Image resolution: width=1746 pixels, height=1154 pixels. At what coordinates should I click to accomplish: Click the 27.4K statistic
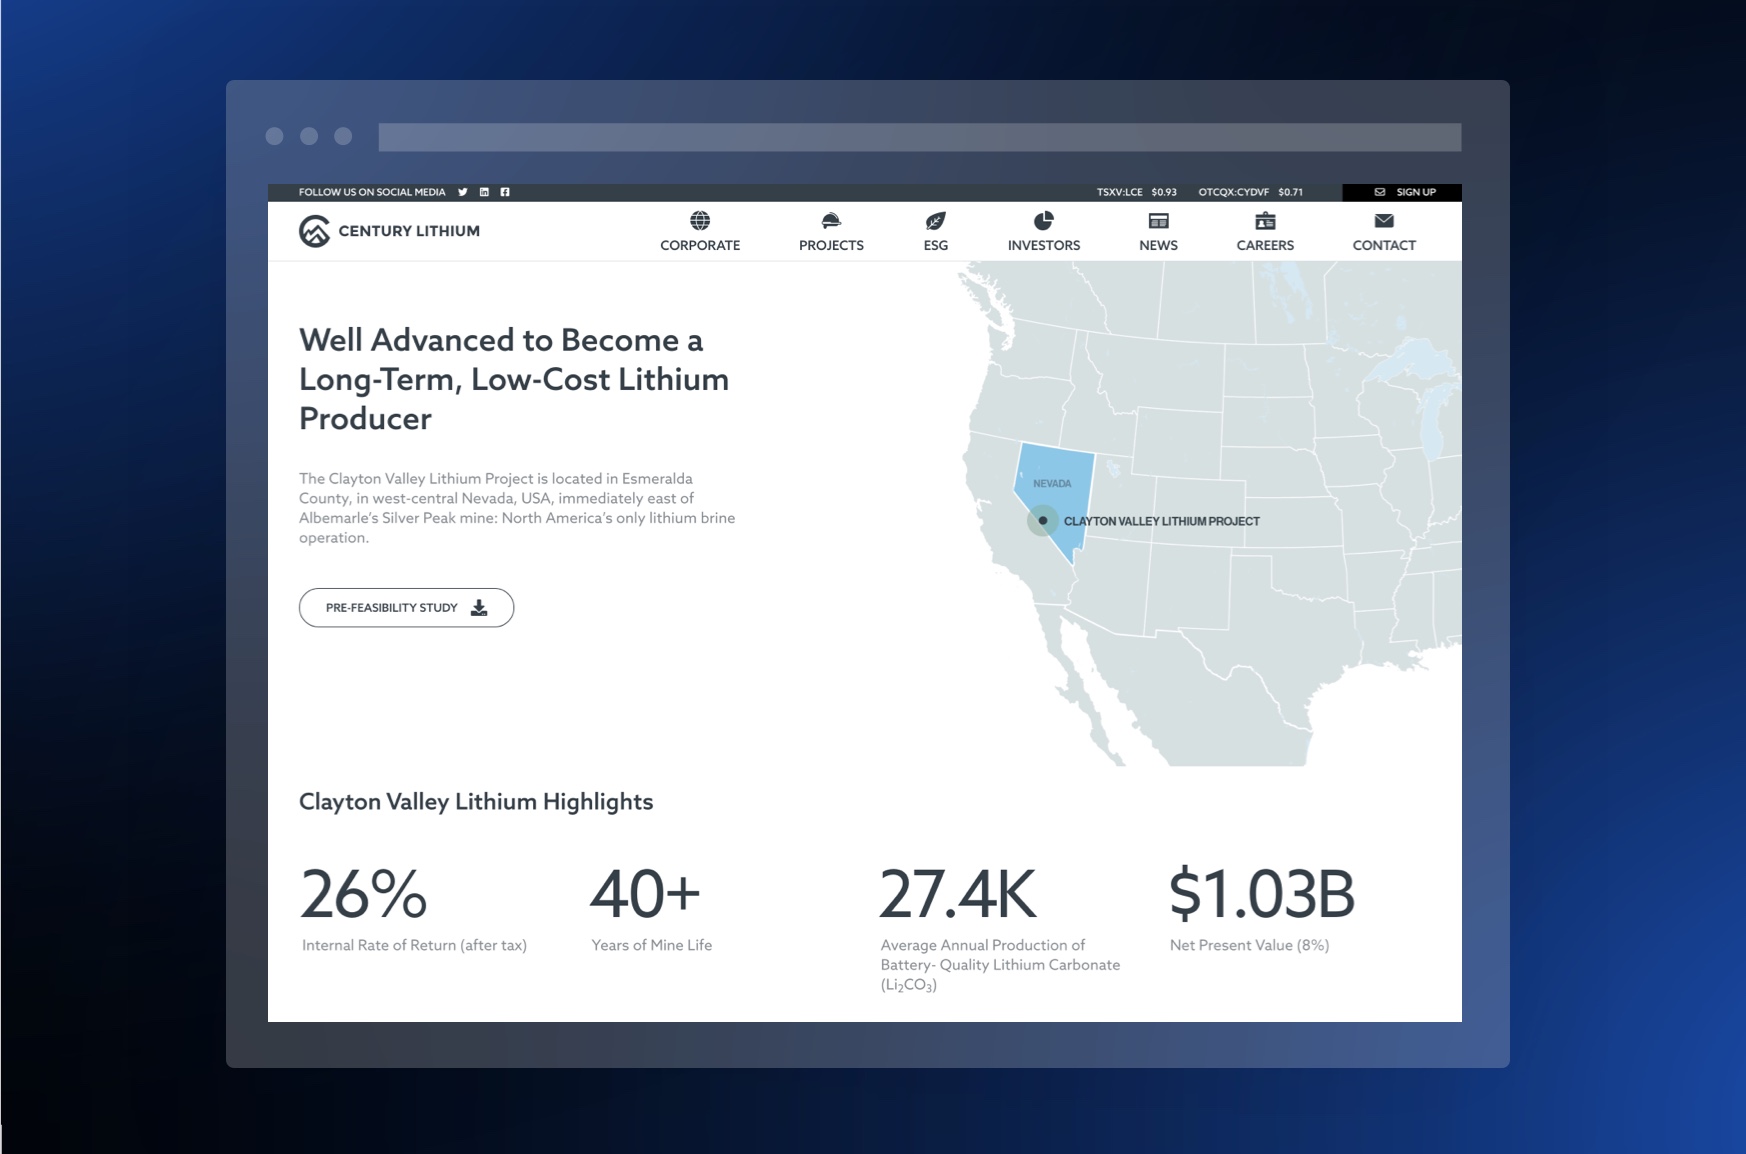click(958, 894)
